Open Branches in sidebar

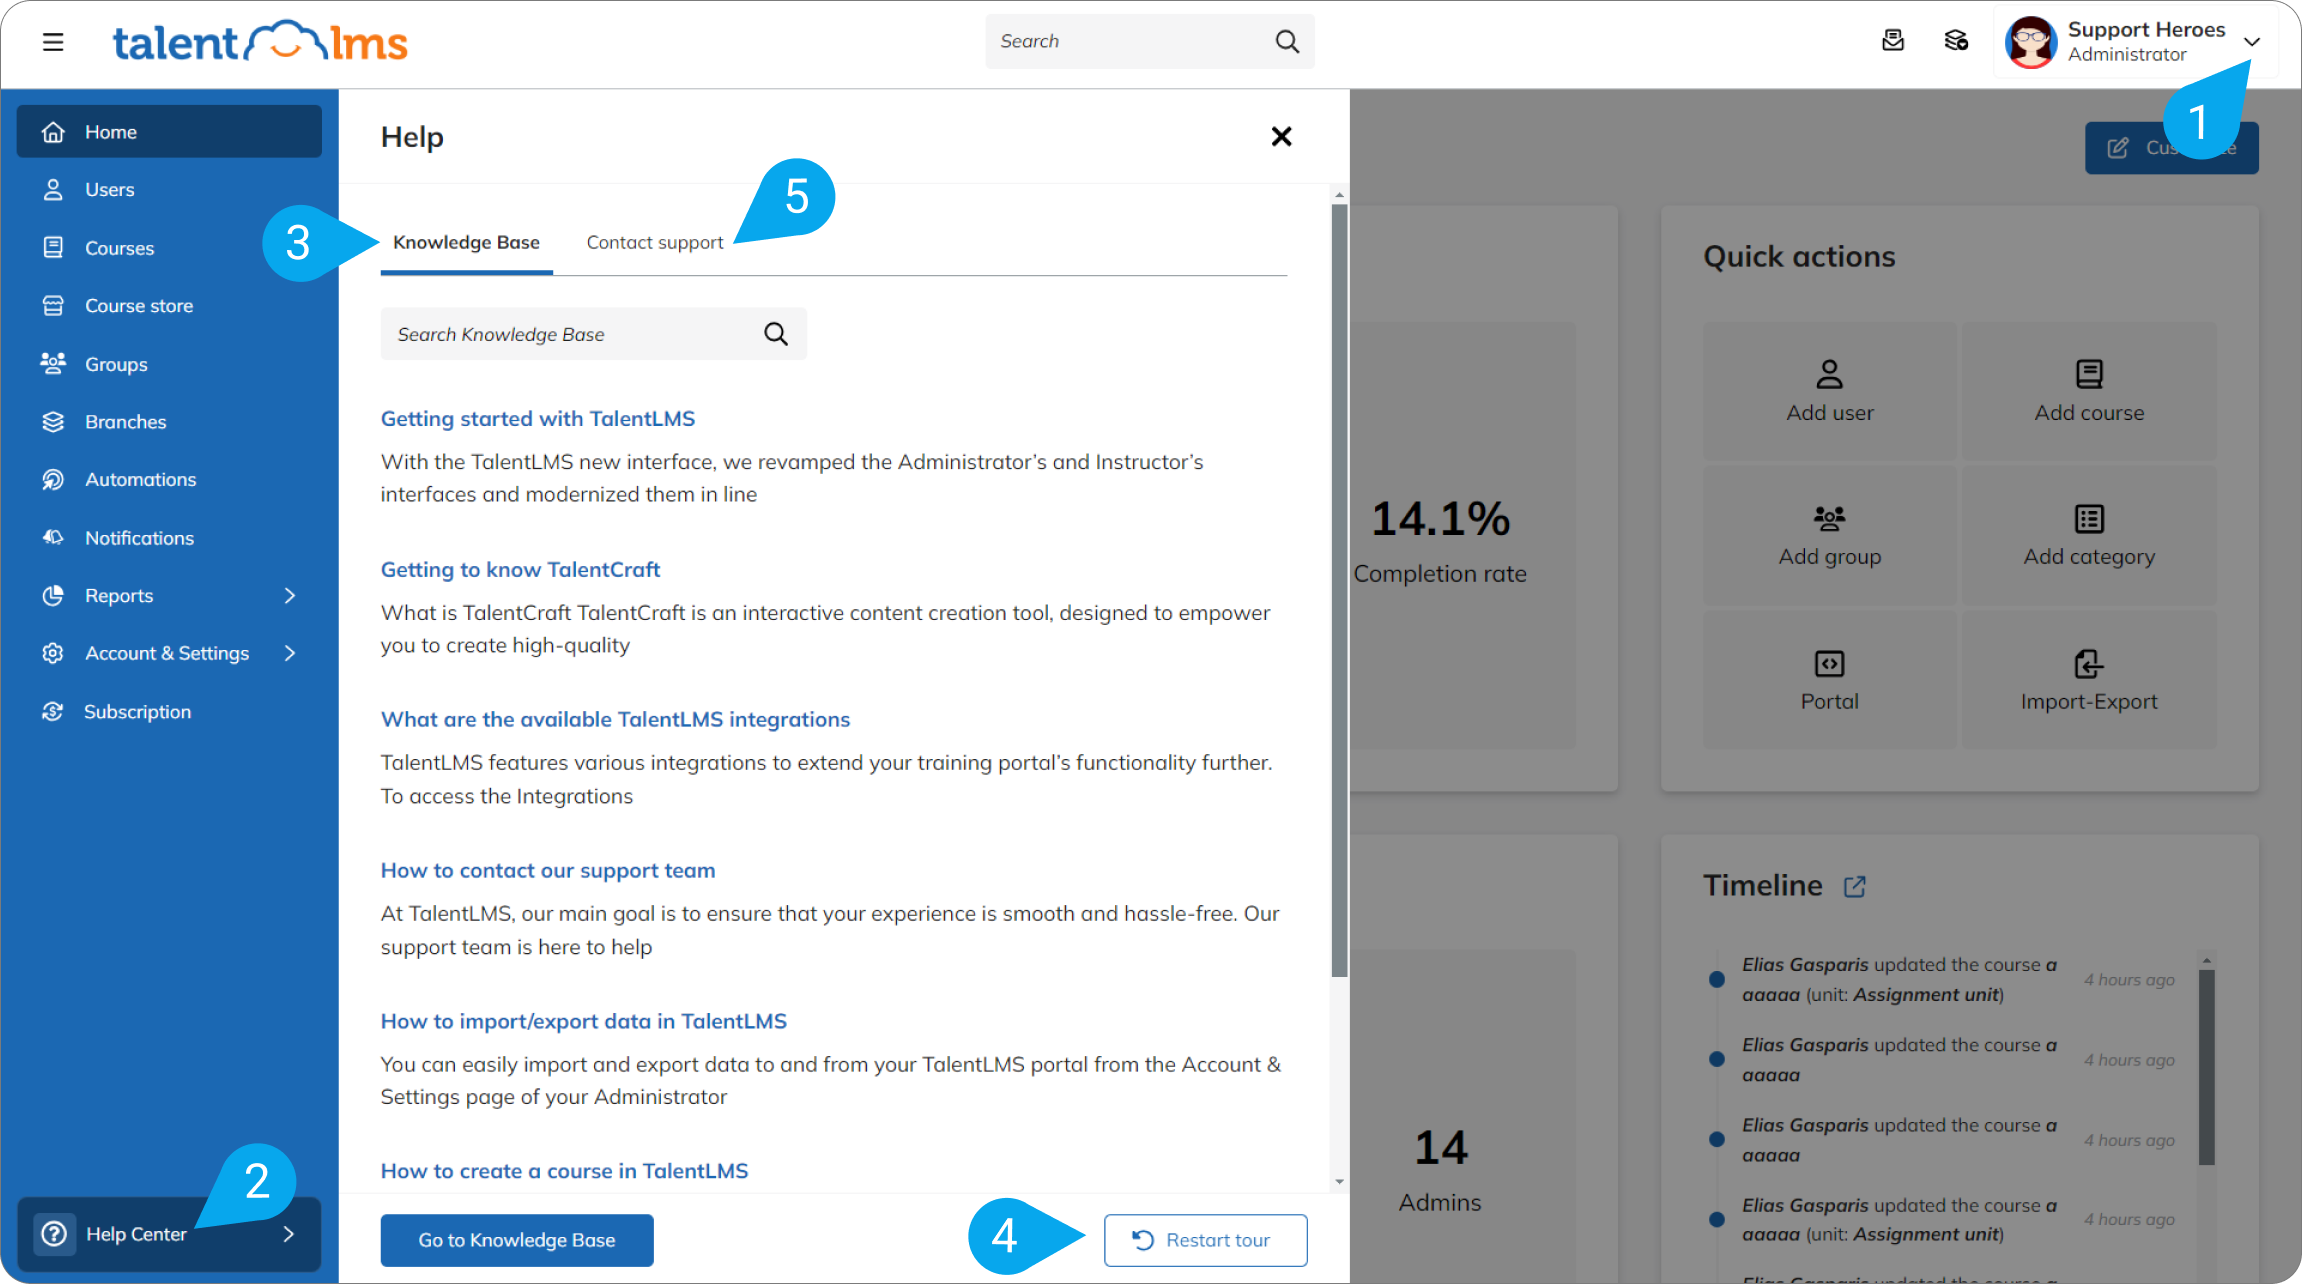coord(169,422)
